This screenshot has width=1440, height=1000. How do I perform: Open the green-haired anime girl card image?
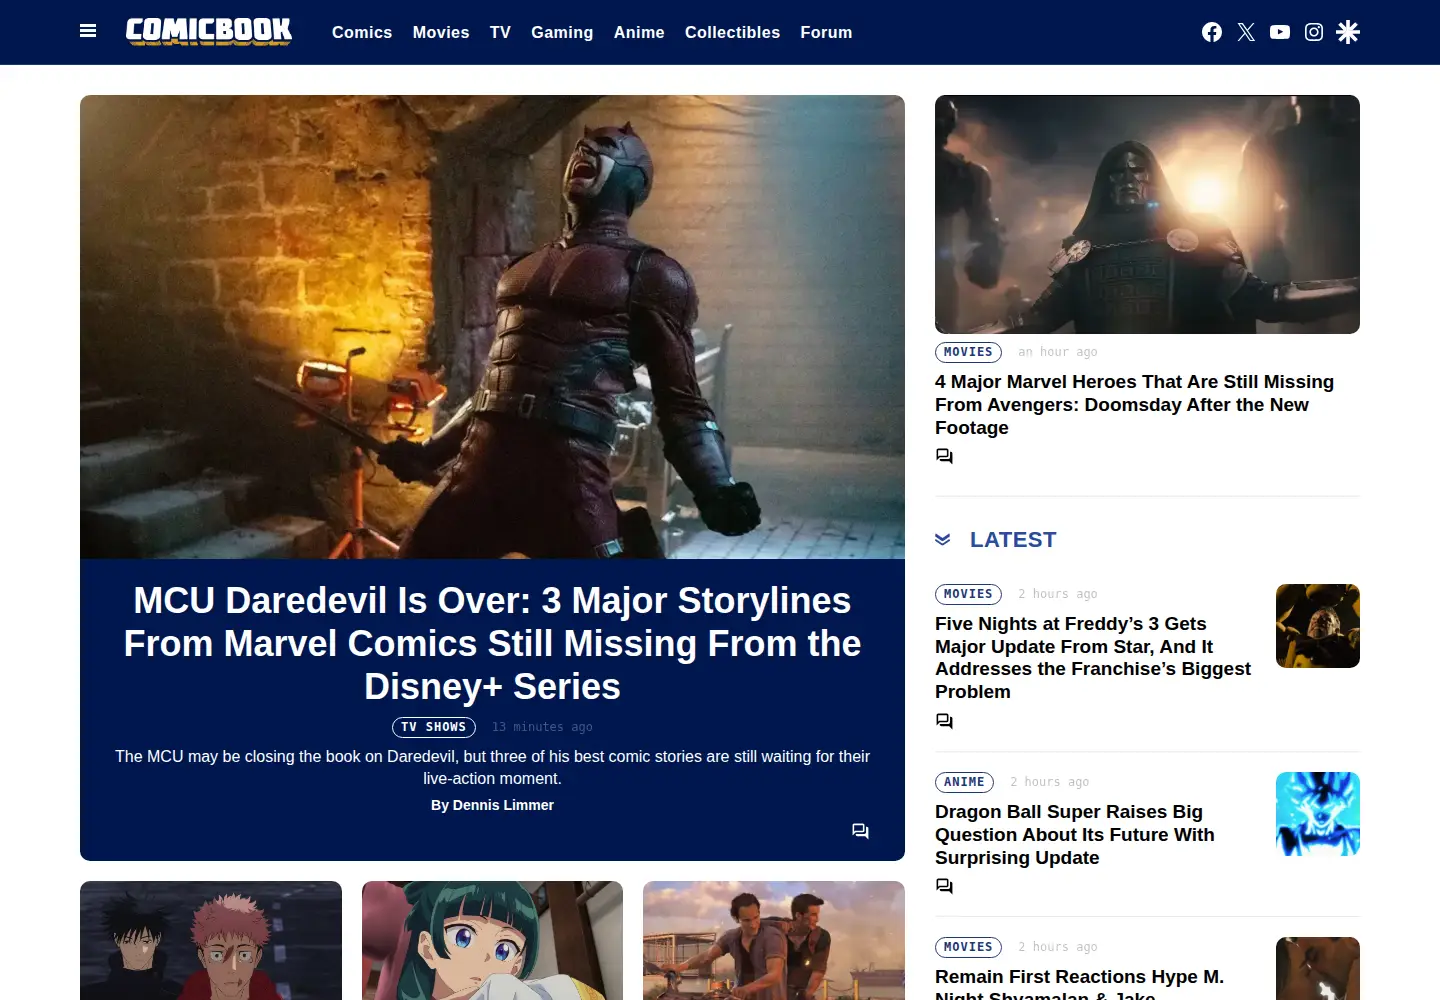coord(492,940)
